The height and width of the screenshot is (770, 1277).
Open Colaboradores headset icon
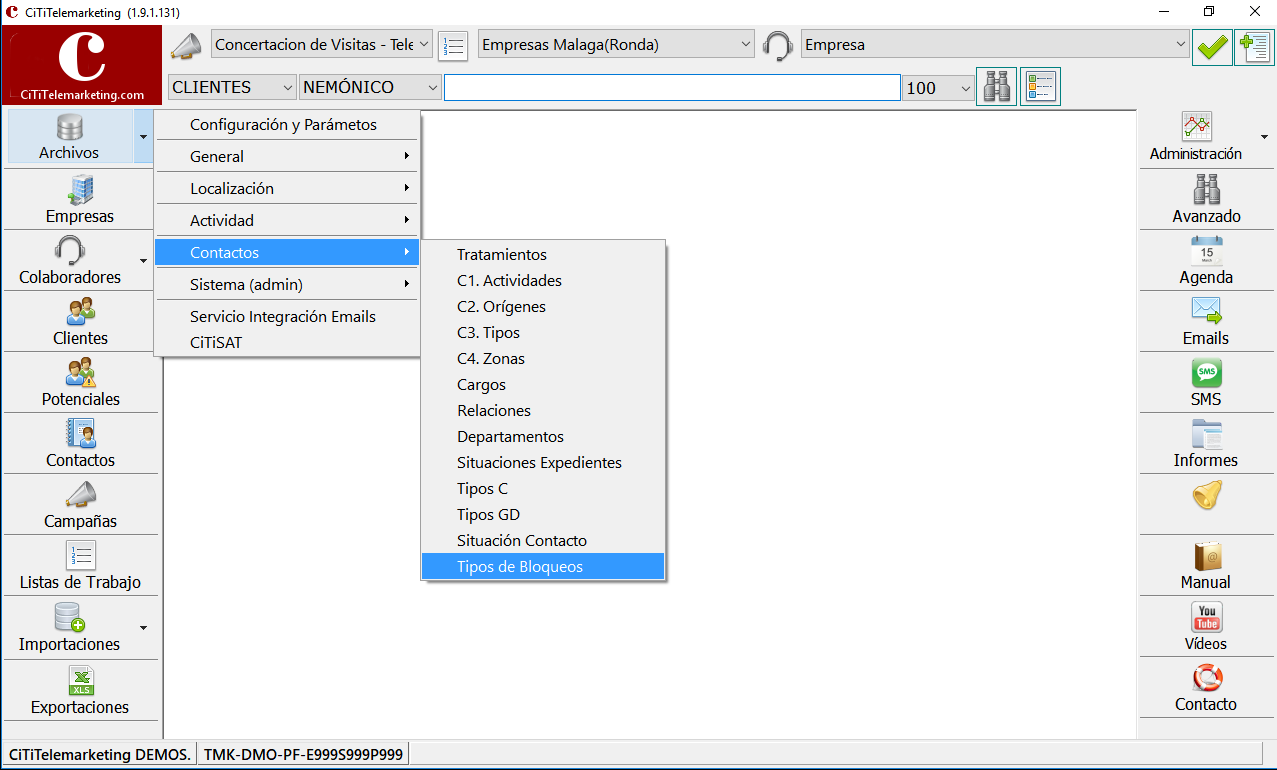pyautogui.click(x=69, y=250)
